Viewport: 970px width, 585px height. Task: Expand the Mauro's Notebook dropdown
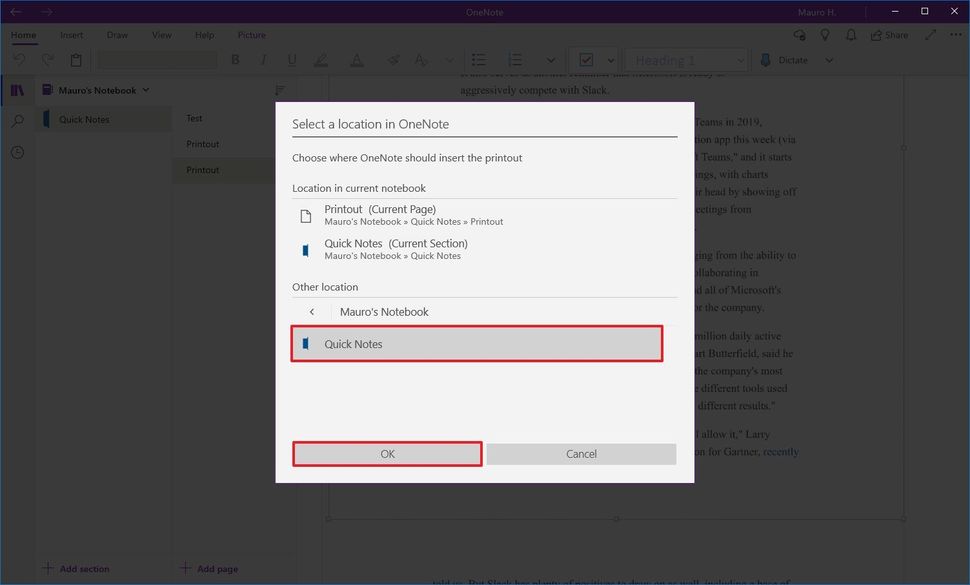point(146,89)
